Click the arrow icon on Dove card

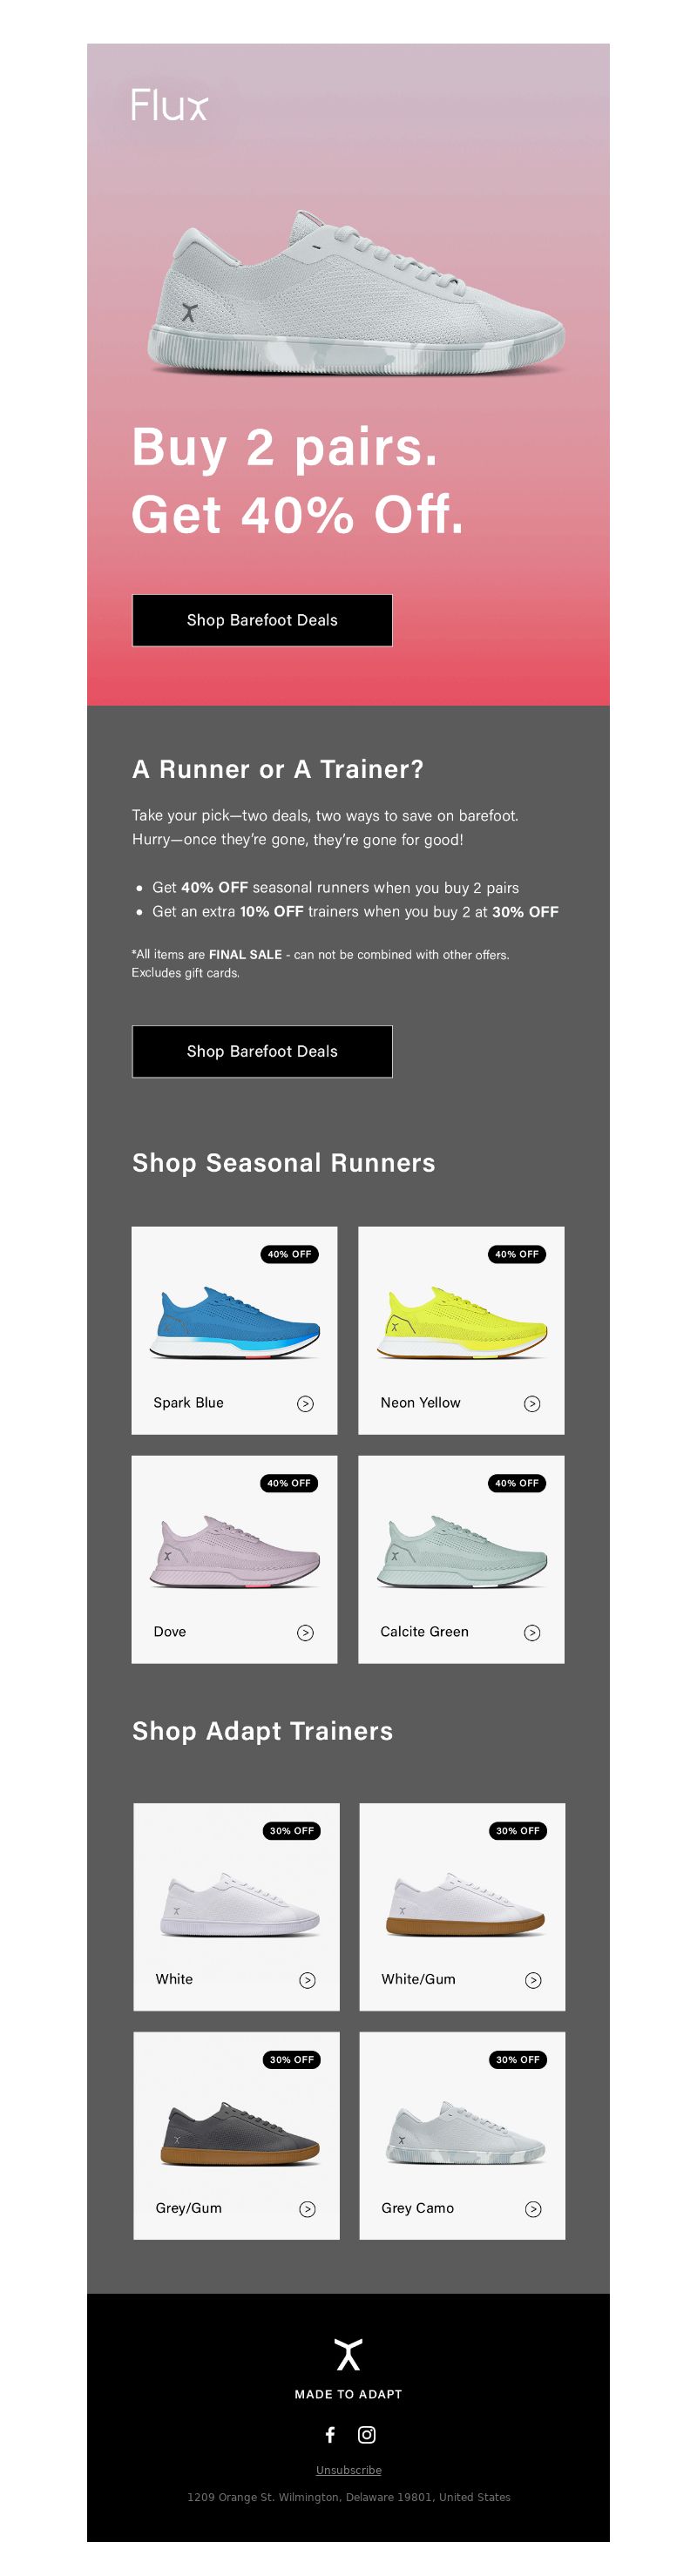pos(306,1632)
